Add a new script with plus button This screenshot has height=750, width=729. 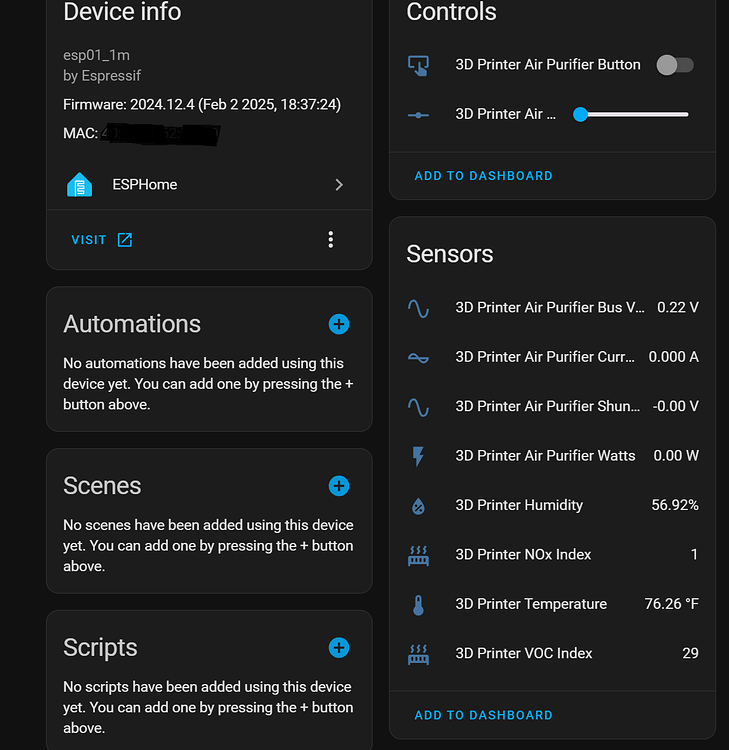coord(339,648)
